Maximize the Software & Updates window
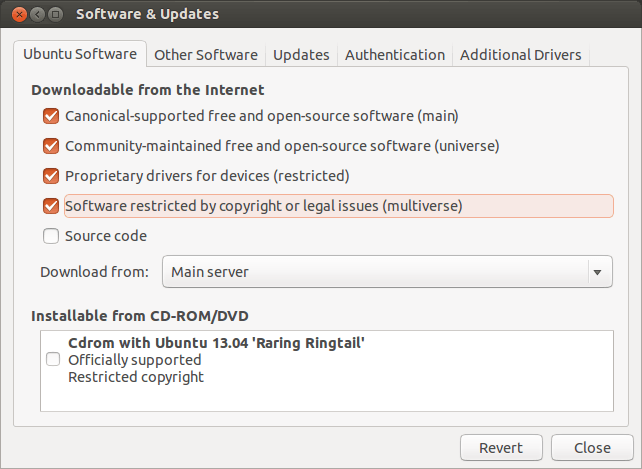Viewport: 642px width, 469px height. point(55,14)
